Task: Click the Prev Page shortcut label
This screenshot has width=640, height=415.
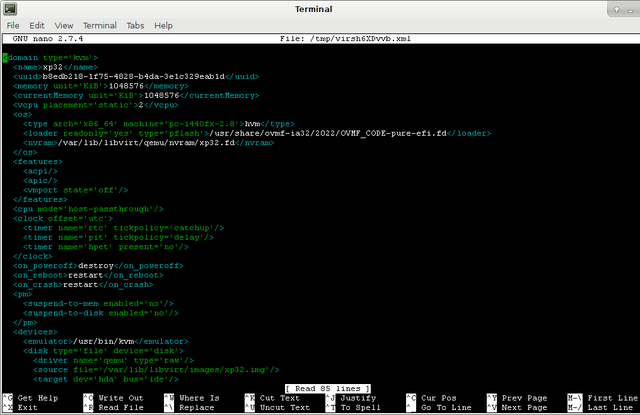Action: pos(524,398)
